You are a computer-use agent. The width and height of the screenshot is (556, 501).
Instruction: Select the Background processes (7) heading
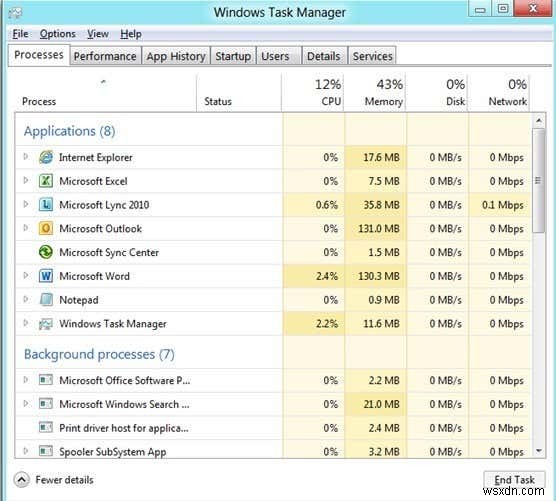pyautogui.click(x=99, y=355)
